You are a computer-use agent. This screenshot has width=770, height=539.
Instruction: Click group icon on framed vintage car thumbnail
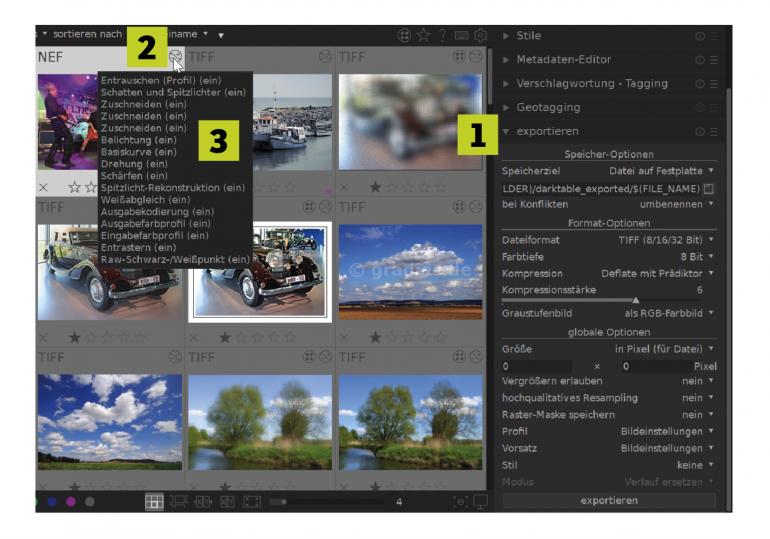[309, 207]
